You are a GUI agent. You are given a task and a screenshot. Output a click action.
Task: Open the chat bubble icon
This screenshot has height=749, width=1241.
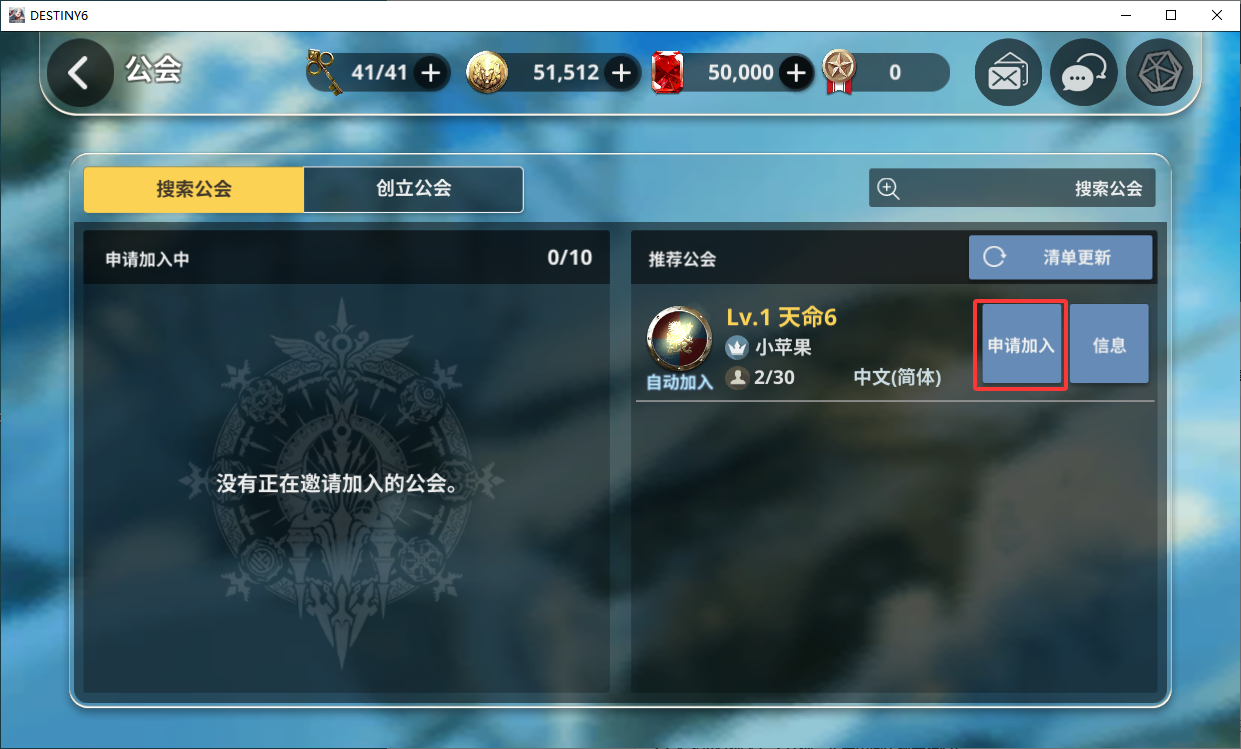(1084, 73)
